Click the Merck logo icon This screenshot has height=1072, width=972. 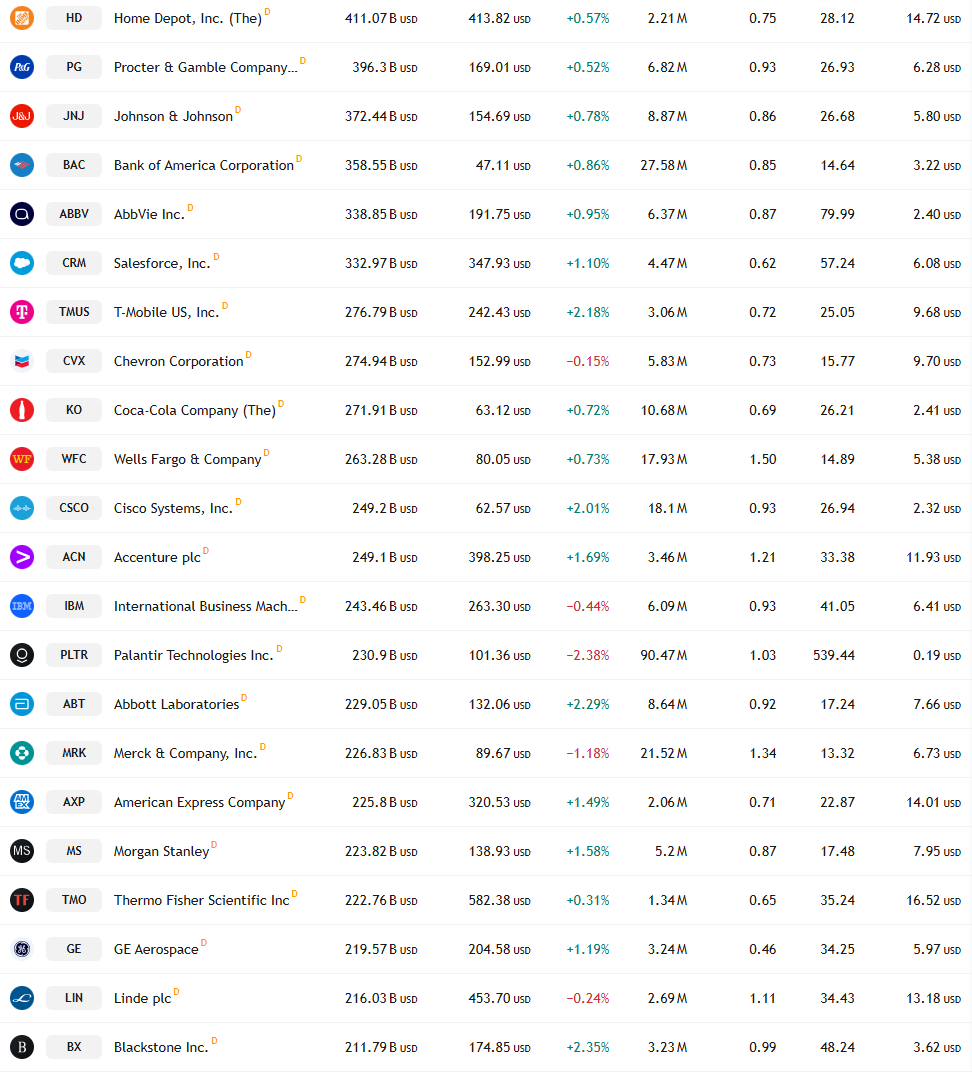point(22,753)
